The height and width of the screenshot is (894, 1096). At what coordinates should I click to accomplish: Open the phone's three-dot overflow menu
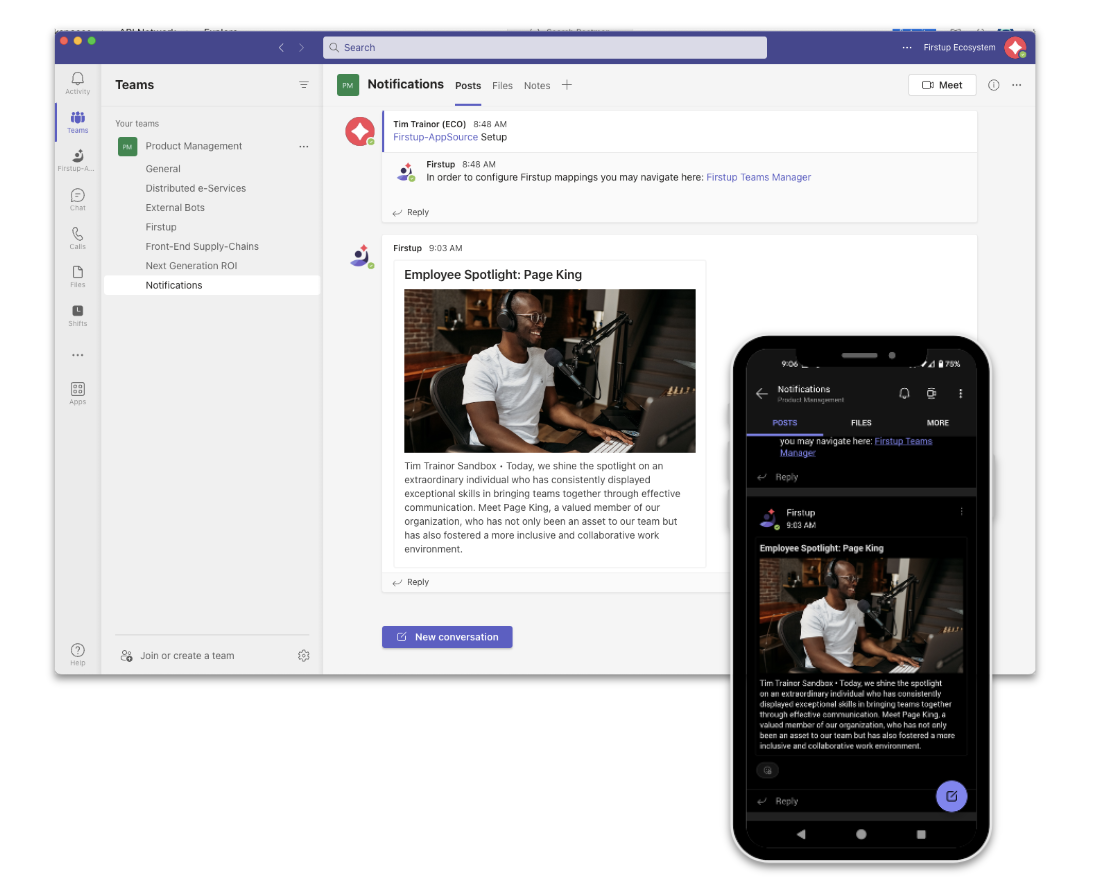click(960, 394)
